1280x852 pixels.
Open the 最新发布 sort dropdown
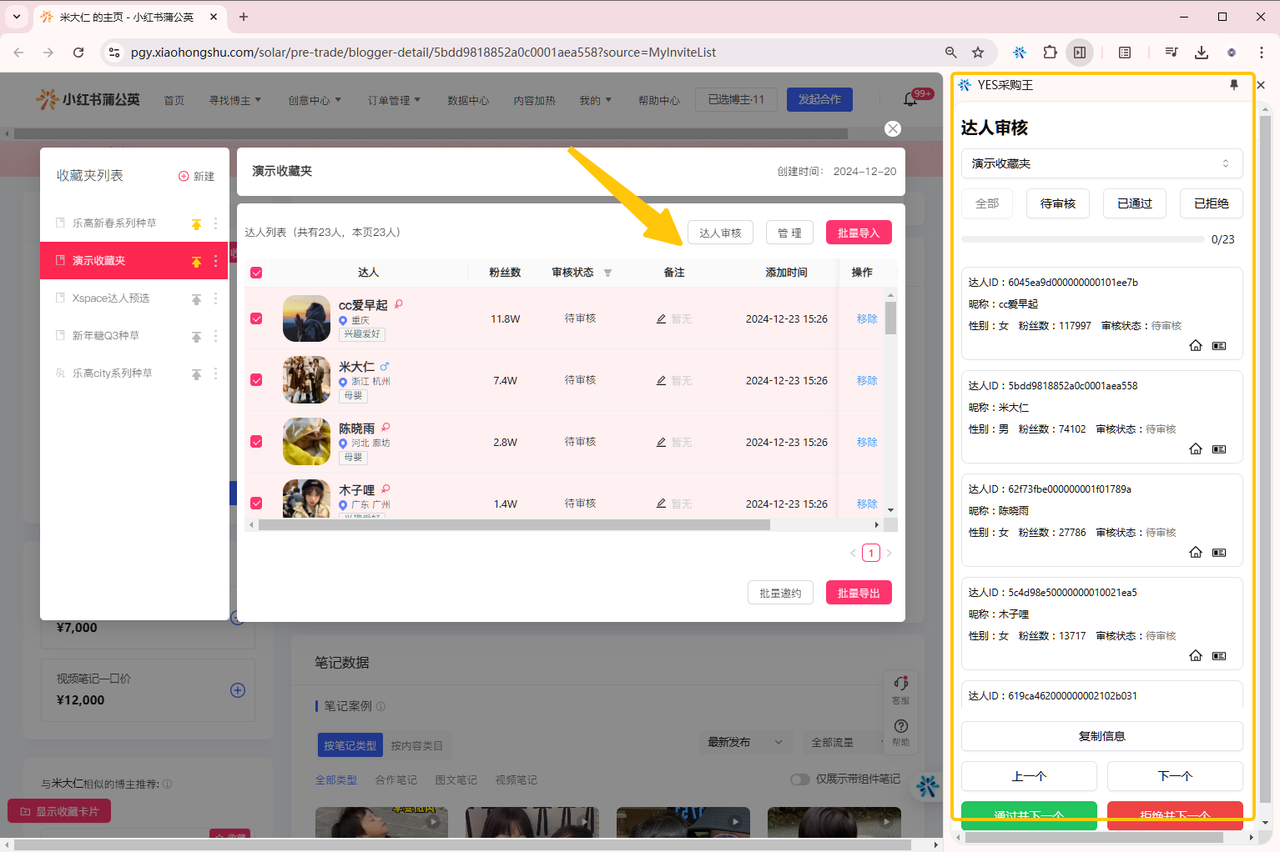745,742
